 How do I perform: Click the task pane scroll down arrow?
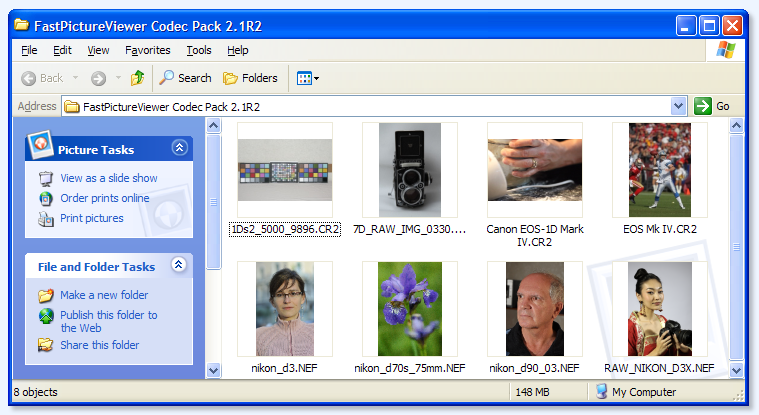pyautogui.click(x=213, y=370)
